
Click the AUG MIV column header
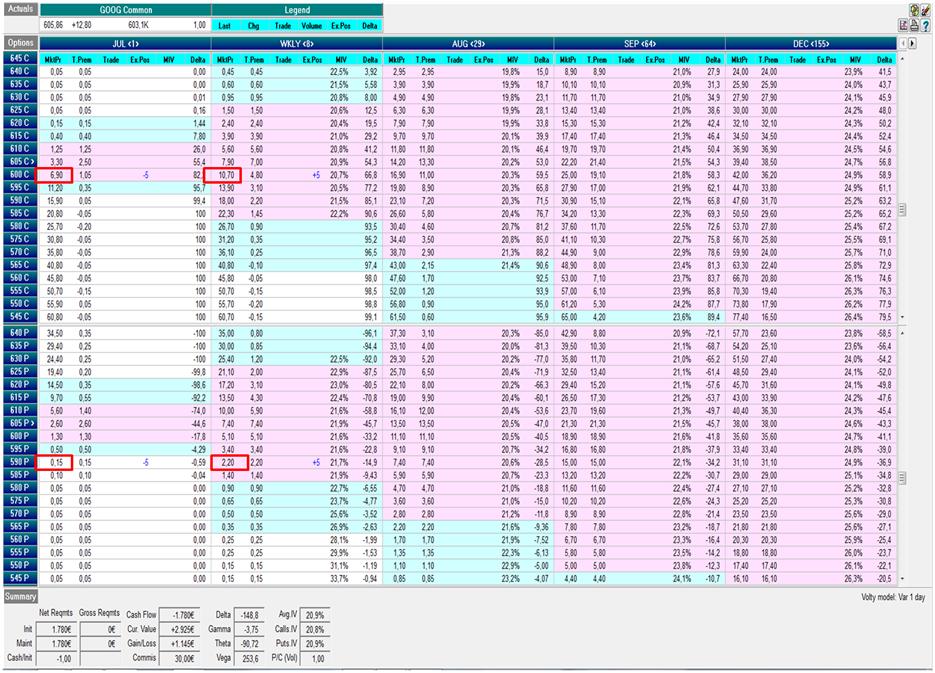pyautogui.click(x=512, y=60)
